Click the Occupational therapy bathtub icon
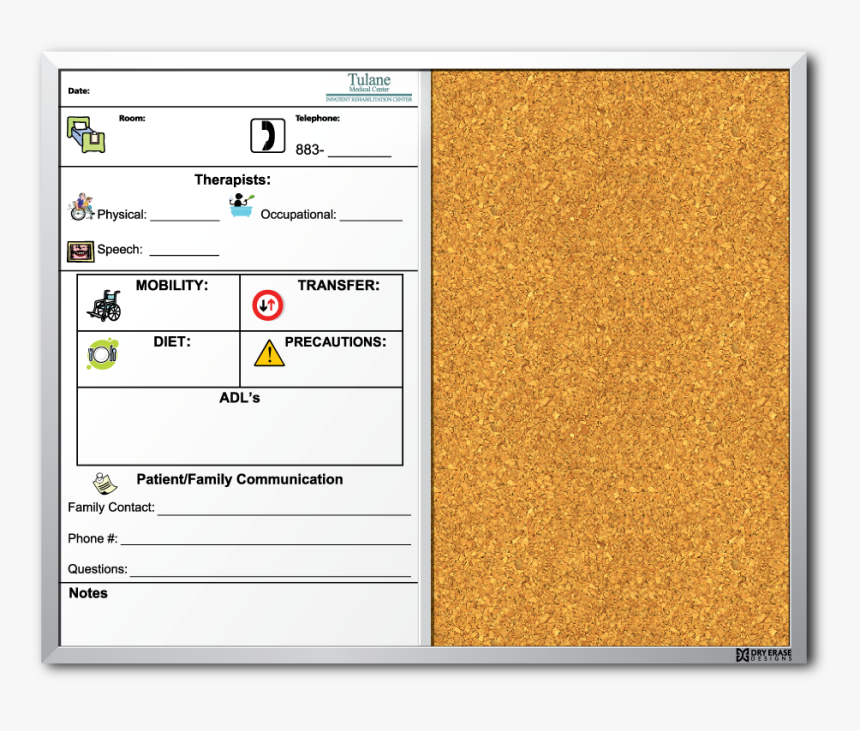Image resolution: width=860 pixels, height=731 pixels. coord(241,207)
